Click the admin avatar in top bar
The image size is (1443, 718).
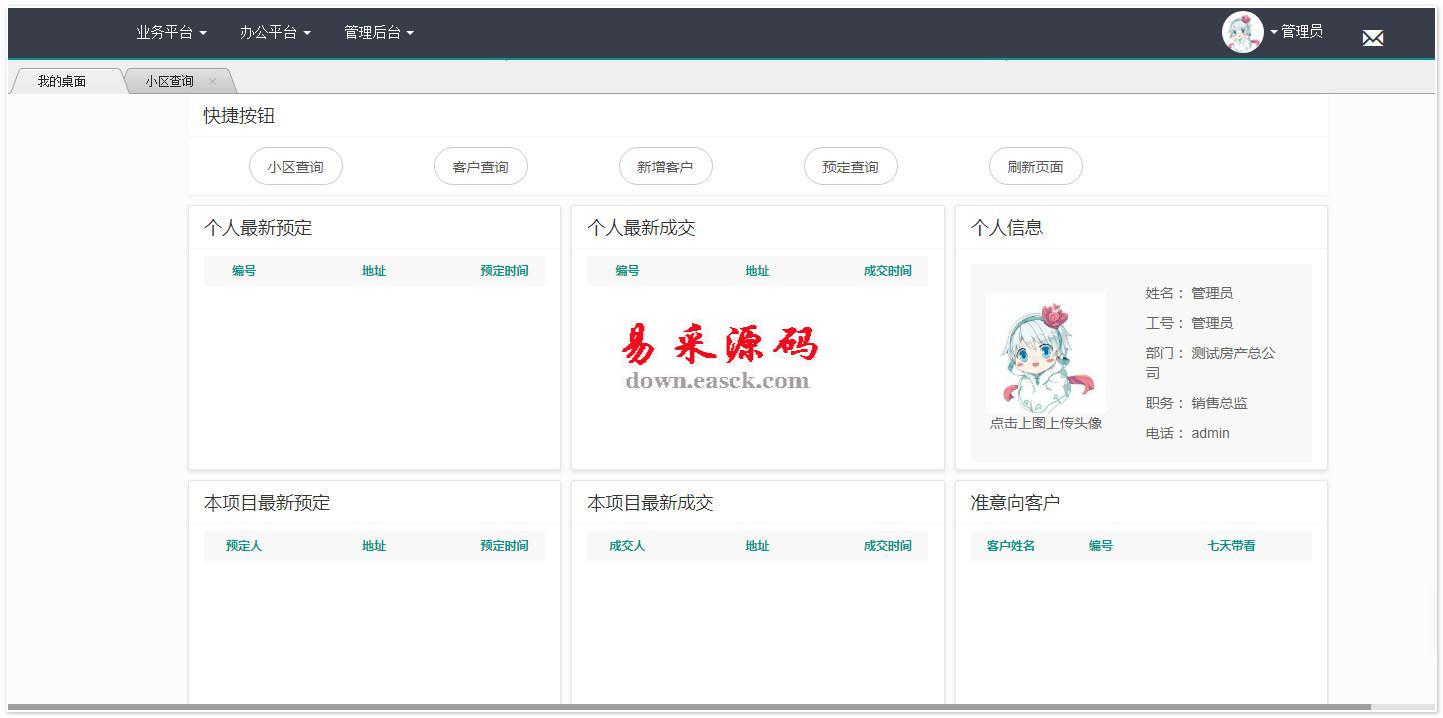pyautogui.click(x=1242, y=32)
